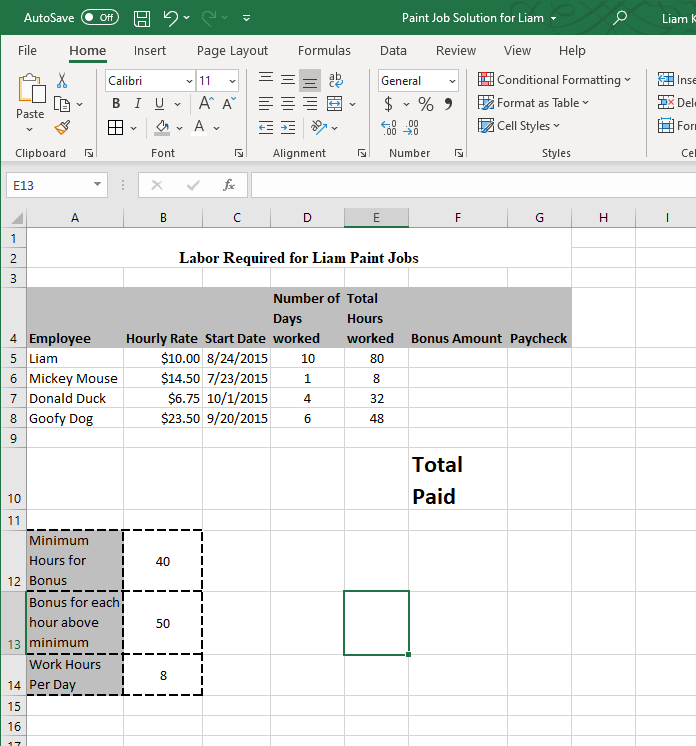Apply Comma Style format
This screenshot has width=696, height=746.
pyautogui.click(x=448, y=104)
